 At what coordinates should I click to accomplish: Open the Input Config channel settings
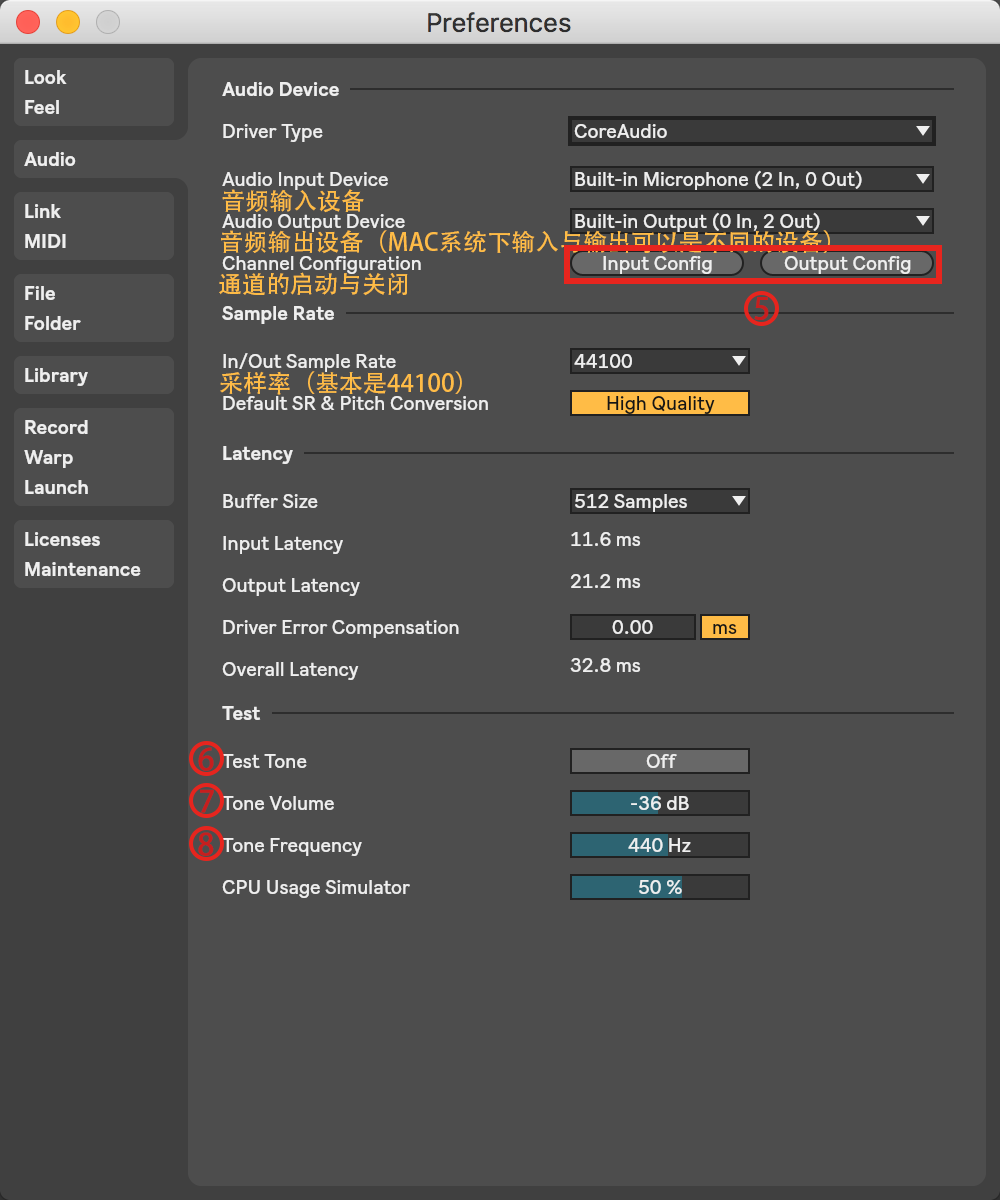pyautogui.click(x=655, y=263)
